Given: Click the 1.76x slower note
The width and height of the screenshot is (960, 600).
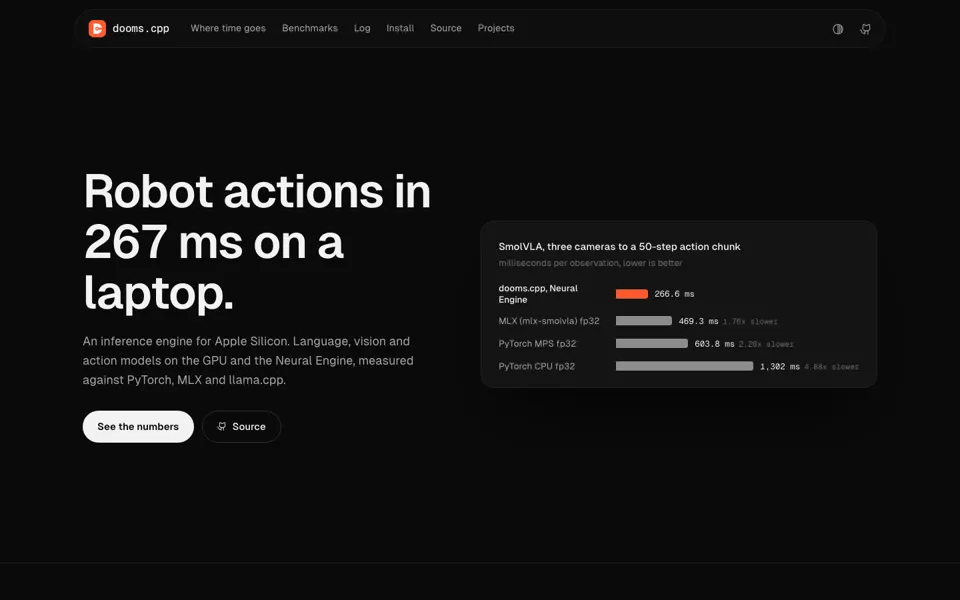Looking at the screenshot, I should point(750,321).
